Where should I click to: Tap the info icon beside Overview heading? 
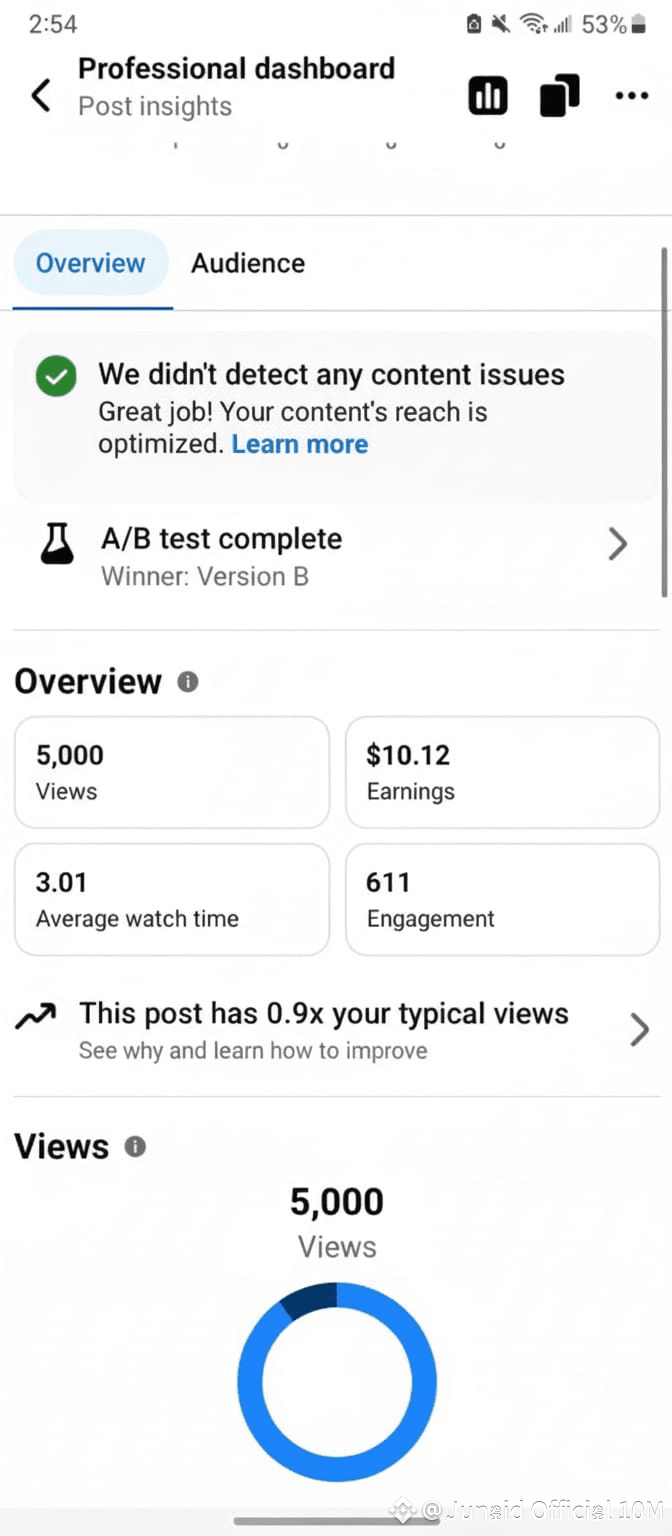click(x=188, y=682)
